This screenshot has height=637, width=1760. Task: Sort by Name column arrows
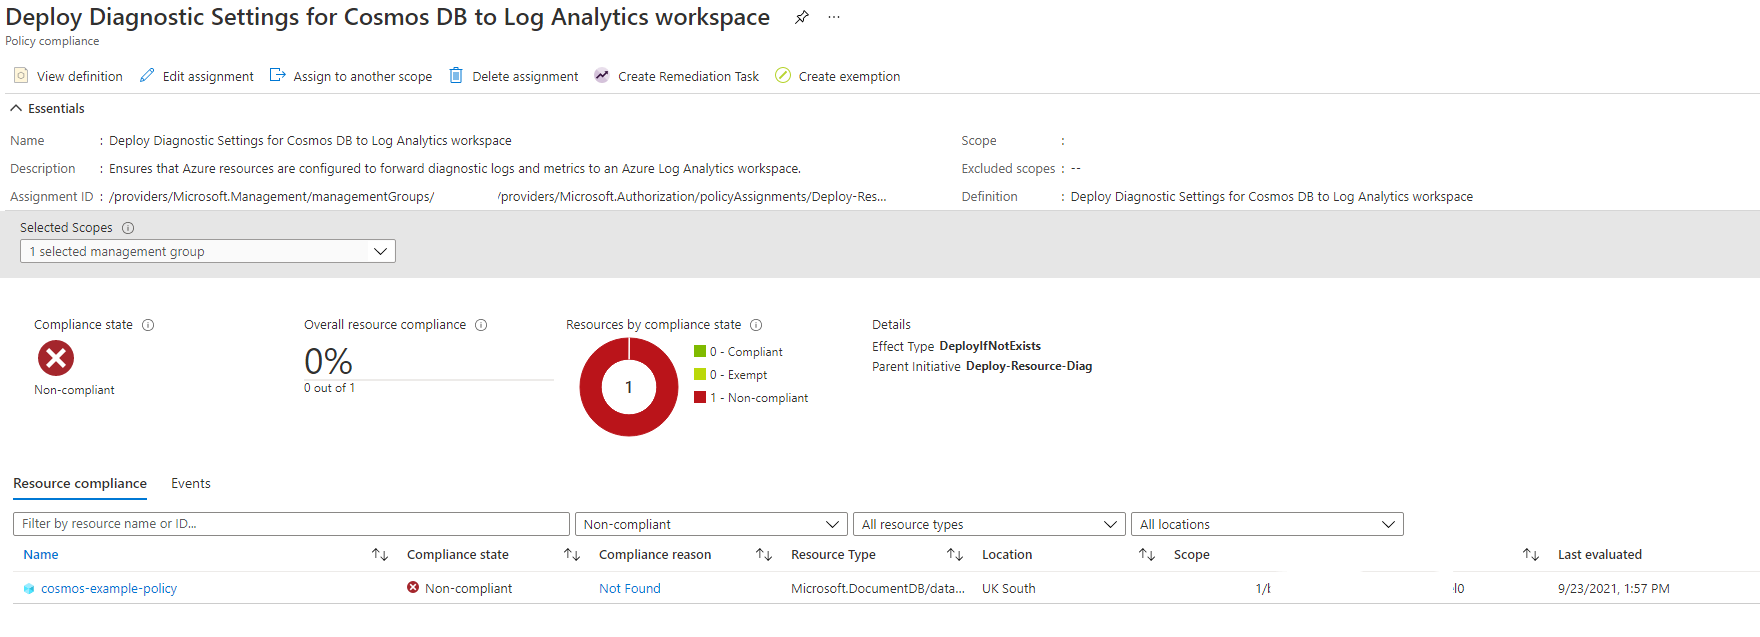(380, 555)
